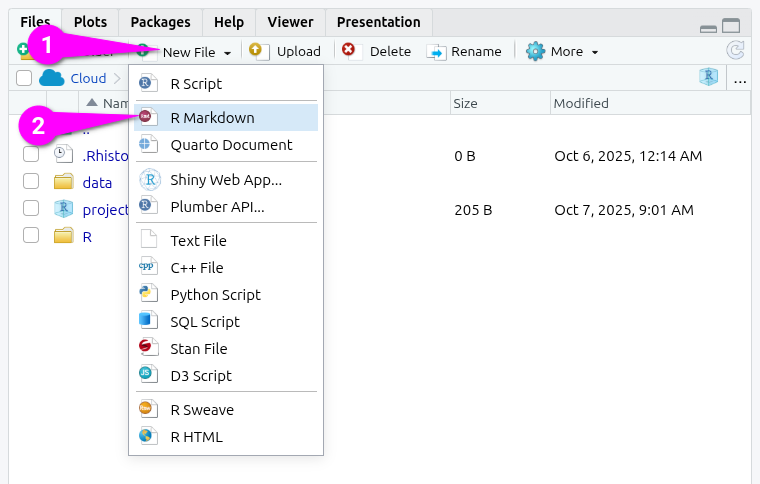Click the D3 Script JS icon
The width and height of the screenshot is (760, 484).
[148, 374]
